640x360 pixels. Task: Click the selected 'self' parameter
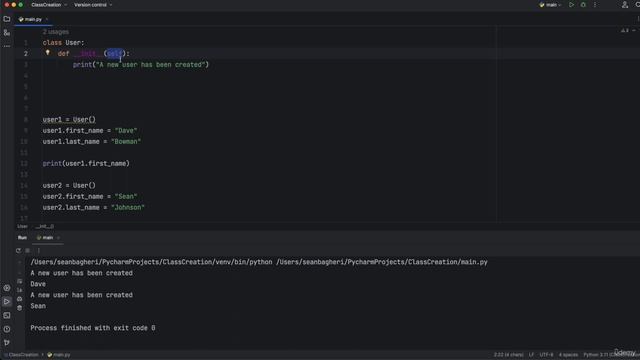pos(115,53)
